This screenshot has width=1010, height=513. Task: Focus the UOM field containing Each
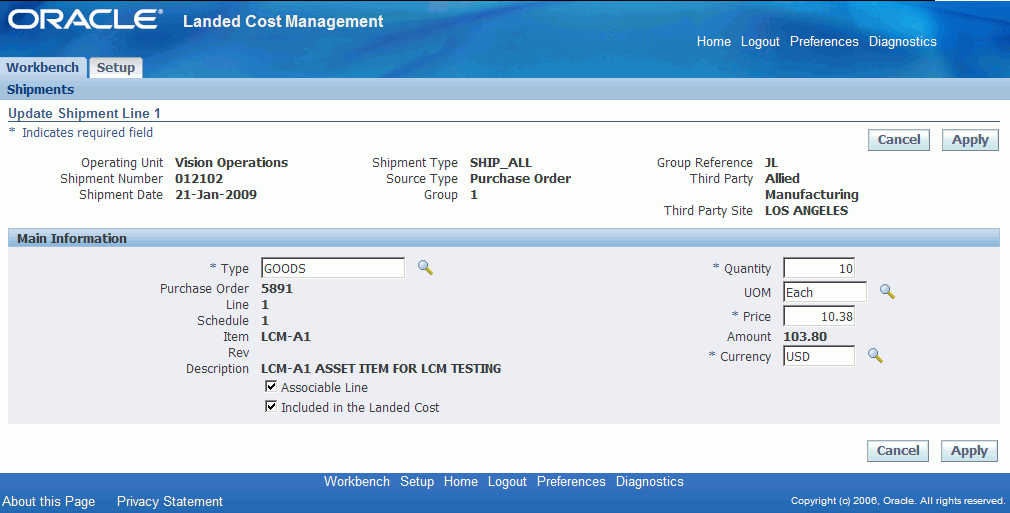point(825,292)
